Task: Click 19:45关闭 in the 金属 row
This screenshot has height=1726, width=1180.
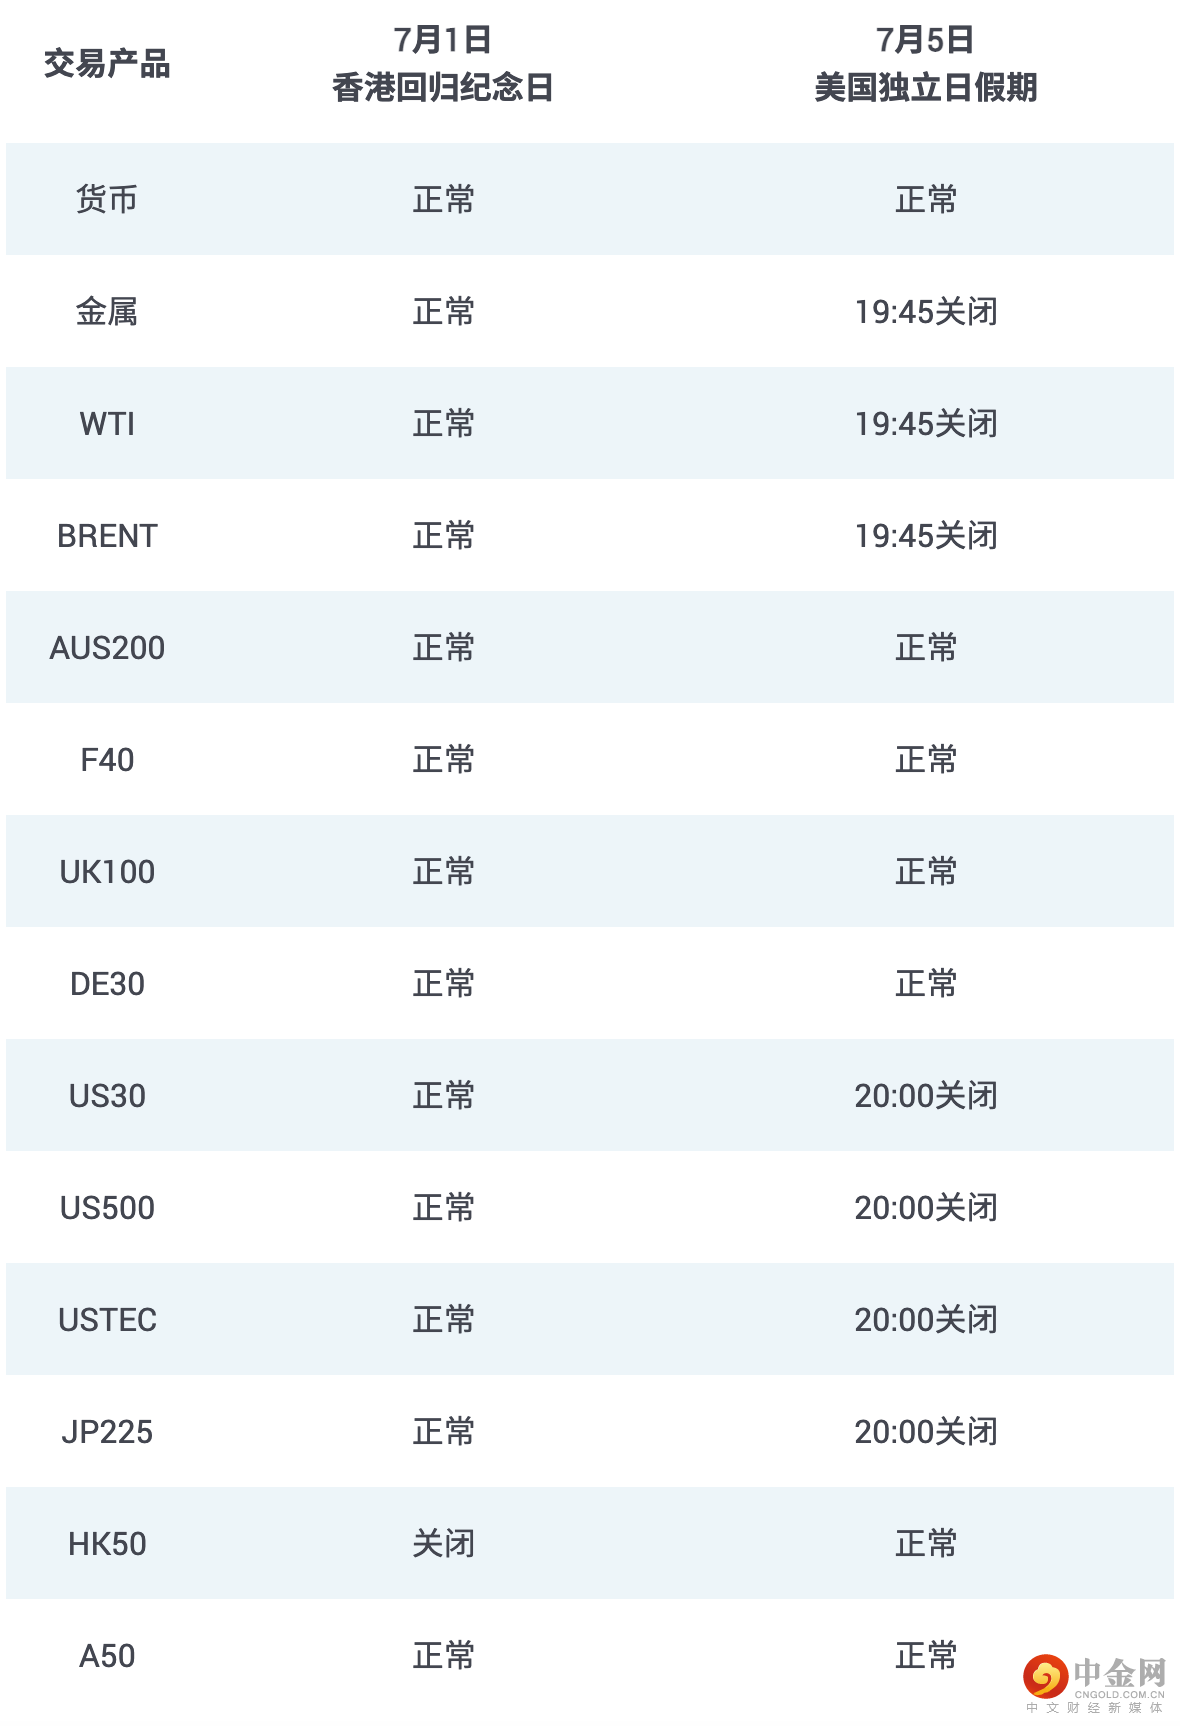Action: click(x=925, y=312)
